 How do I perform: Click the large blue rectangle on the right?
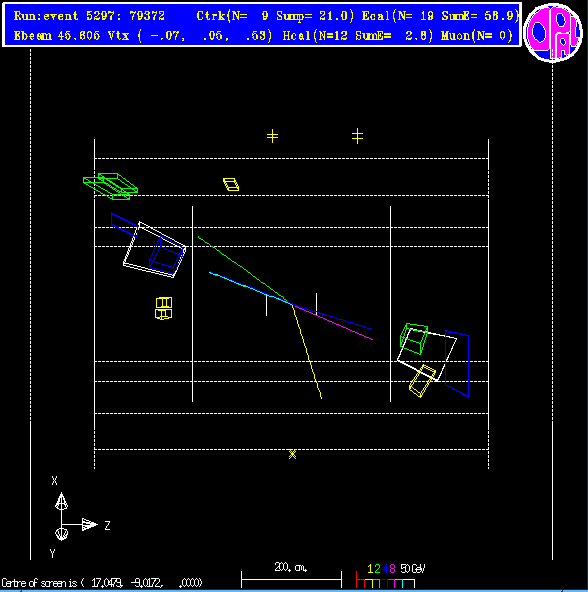tap(457, 364)
